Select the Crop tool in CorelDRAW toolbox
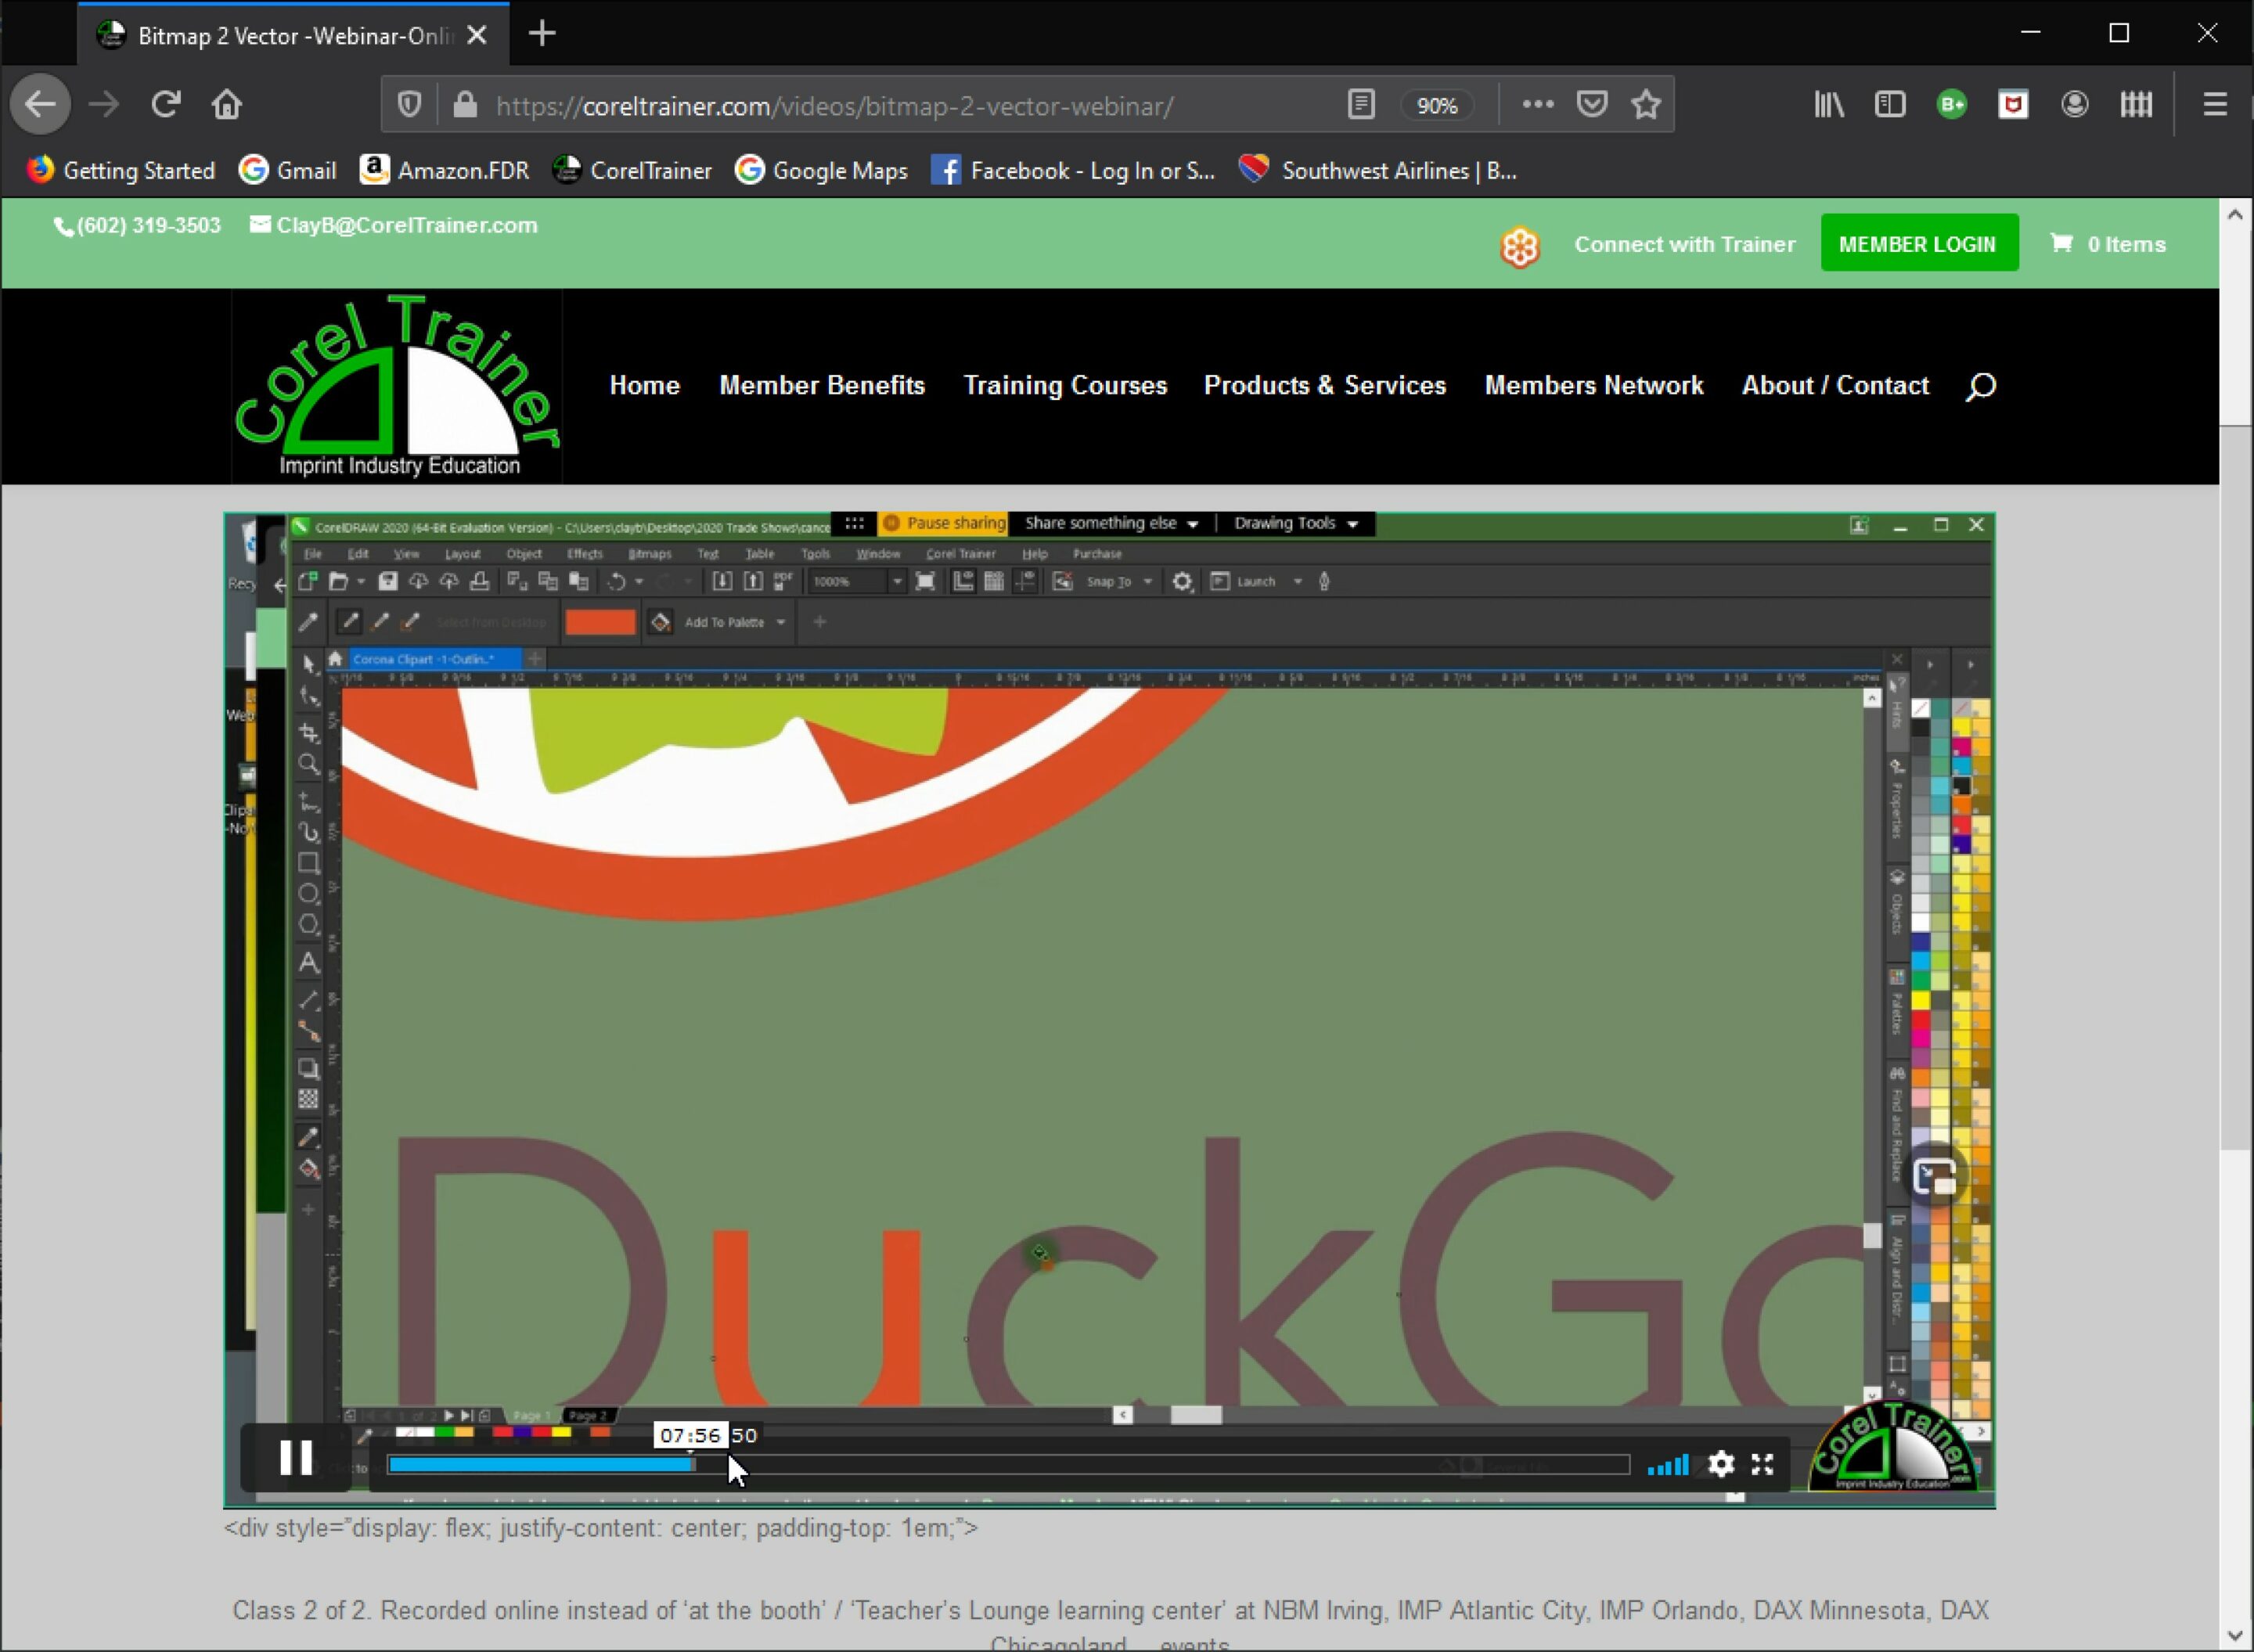This screenshot has height=1652, width=2254. 309,733
